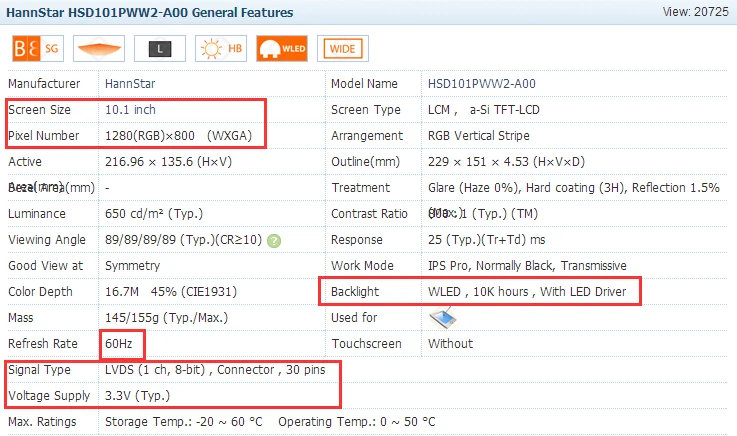Click the L landscape panel icon
Image resolution: width=737 pixels, height=436 pixels.
click(x=160, y=48)
